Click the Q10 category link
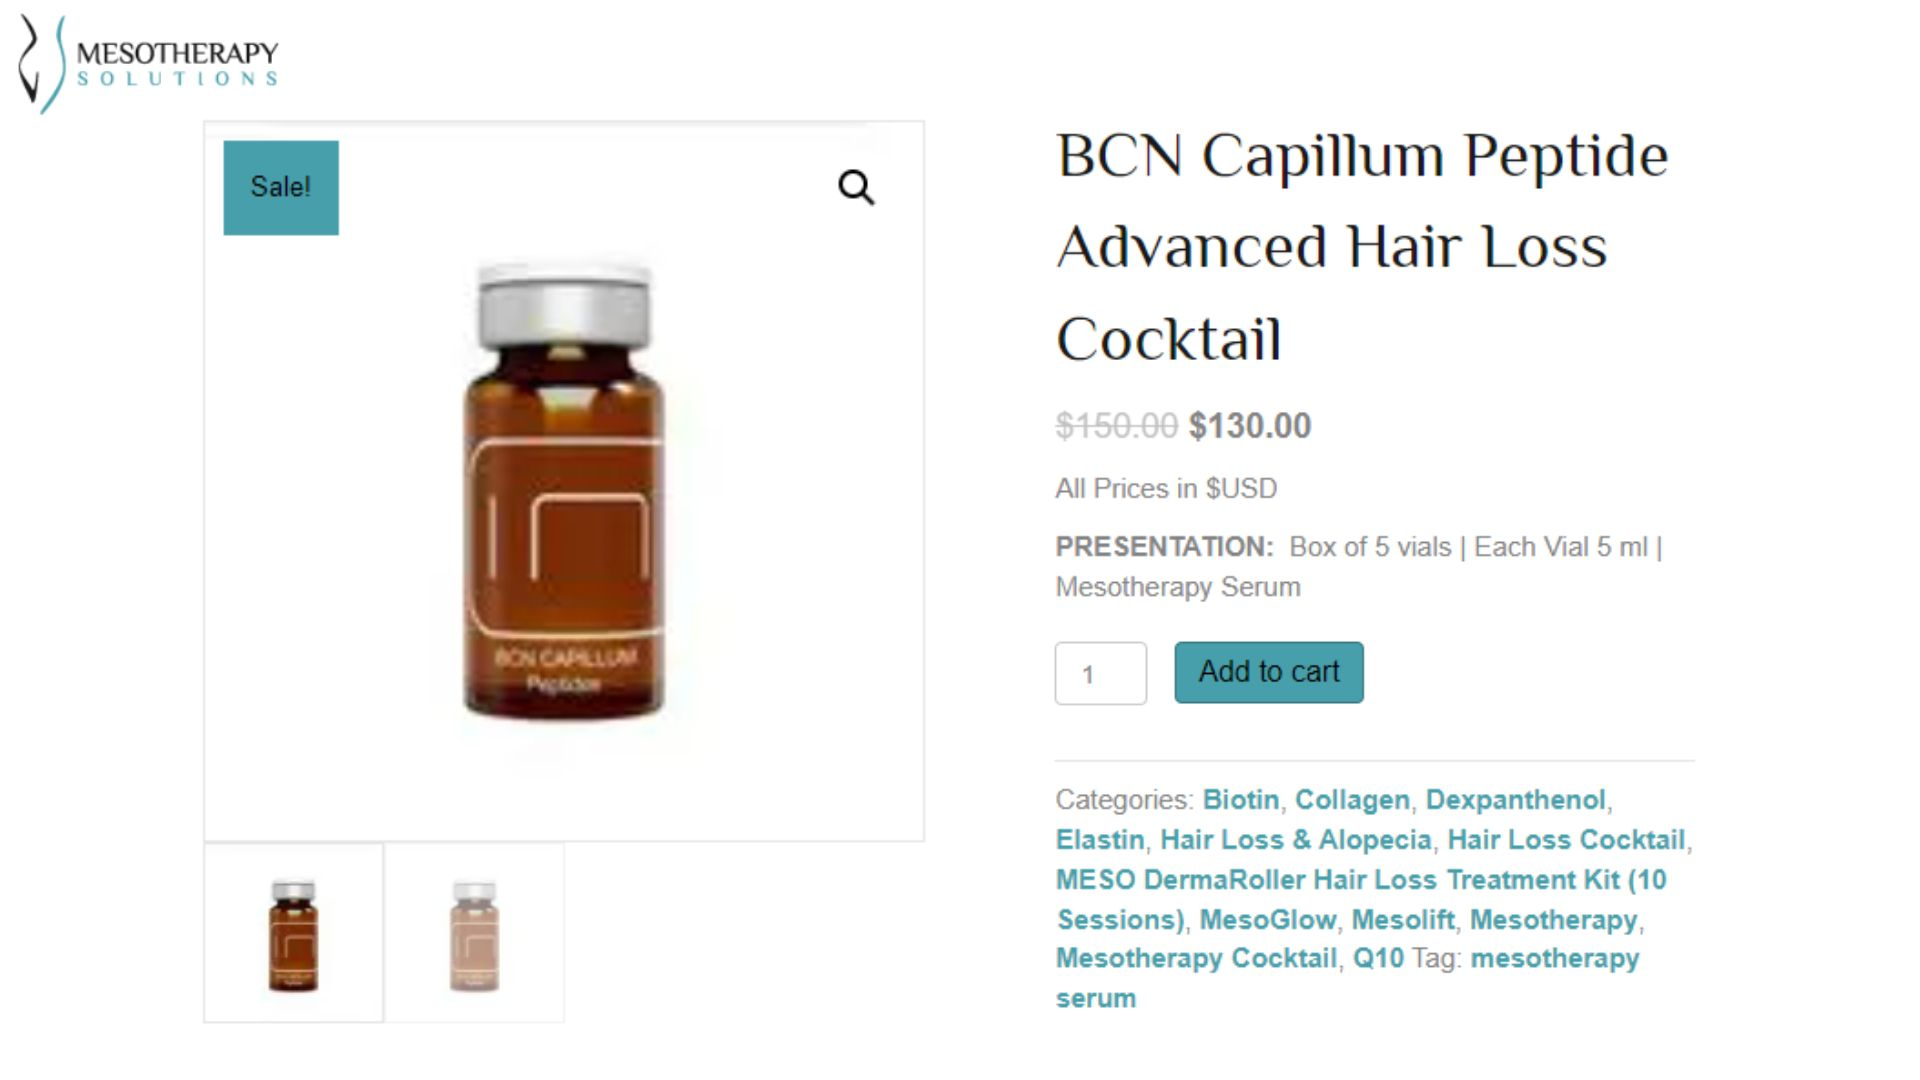The height and width of the screenshot is (1080, 1920). click(x=1378, y=958)
